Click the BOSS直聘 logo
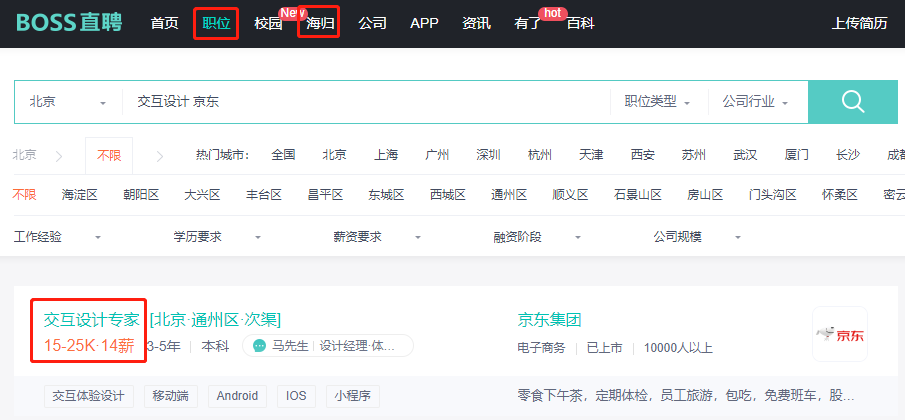 (69, 22)
